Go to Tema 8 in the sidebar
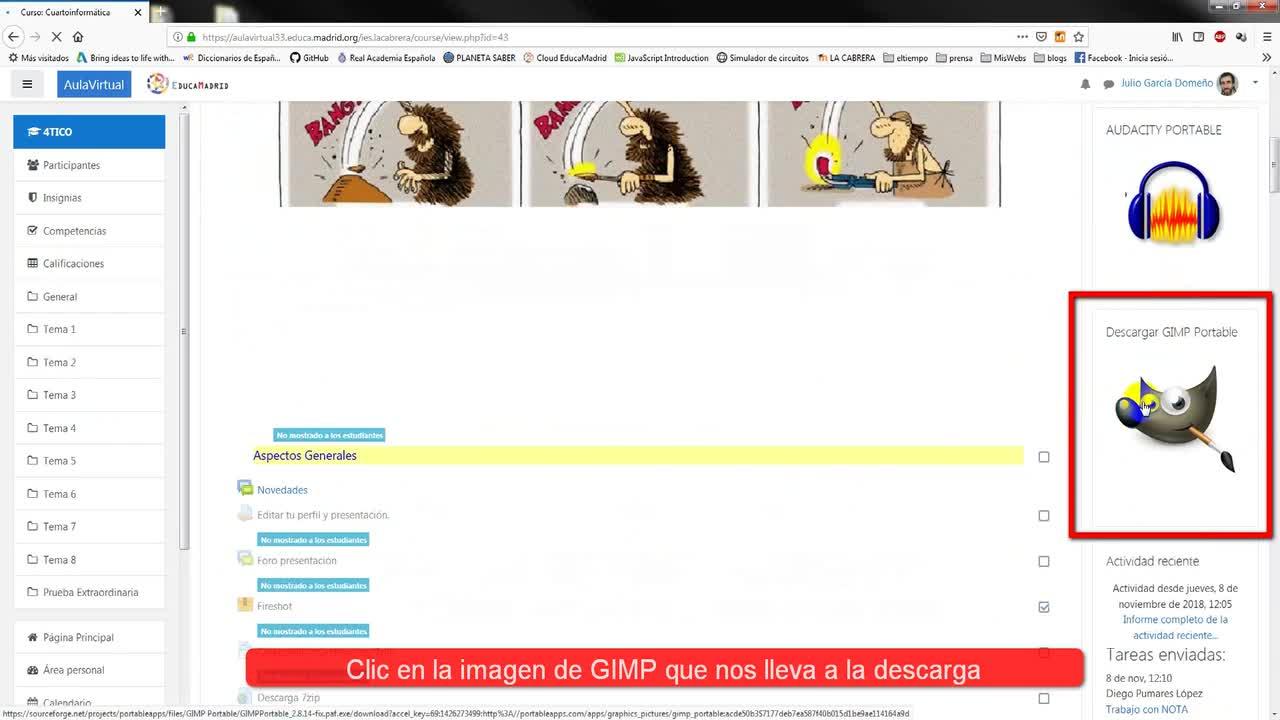Viewport: 1280px width, 720px height. (x=89, y=560)
